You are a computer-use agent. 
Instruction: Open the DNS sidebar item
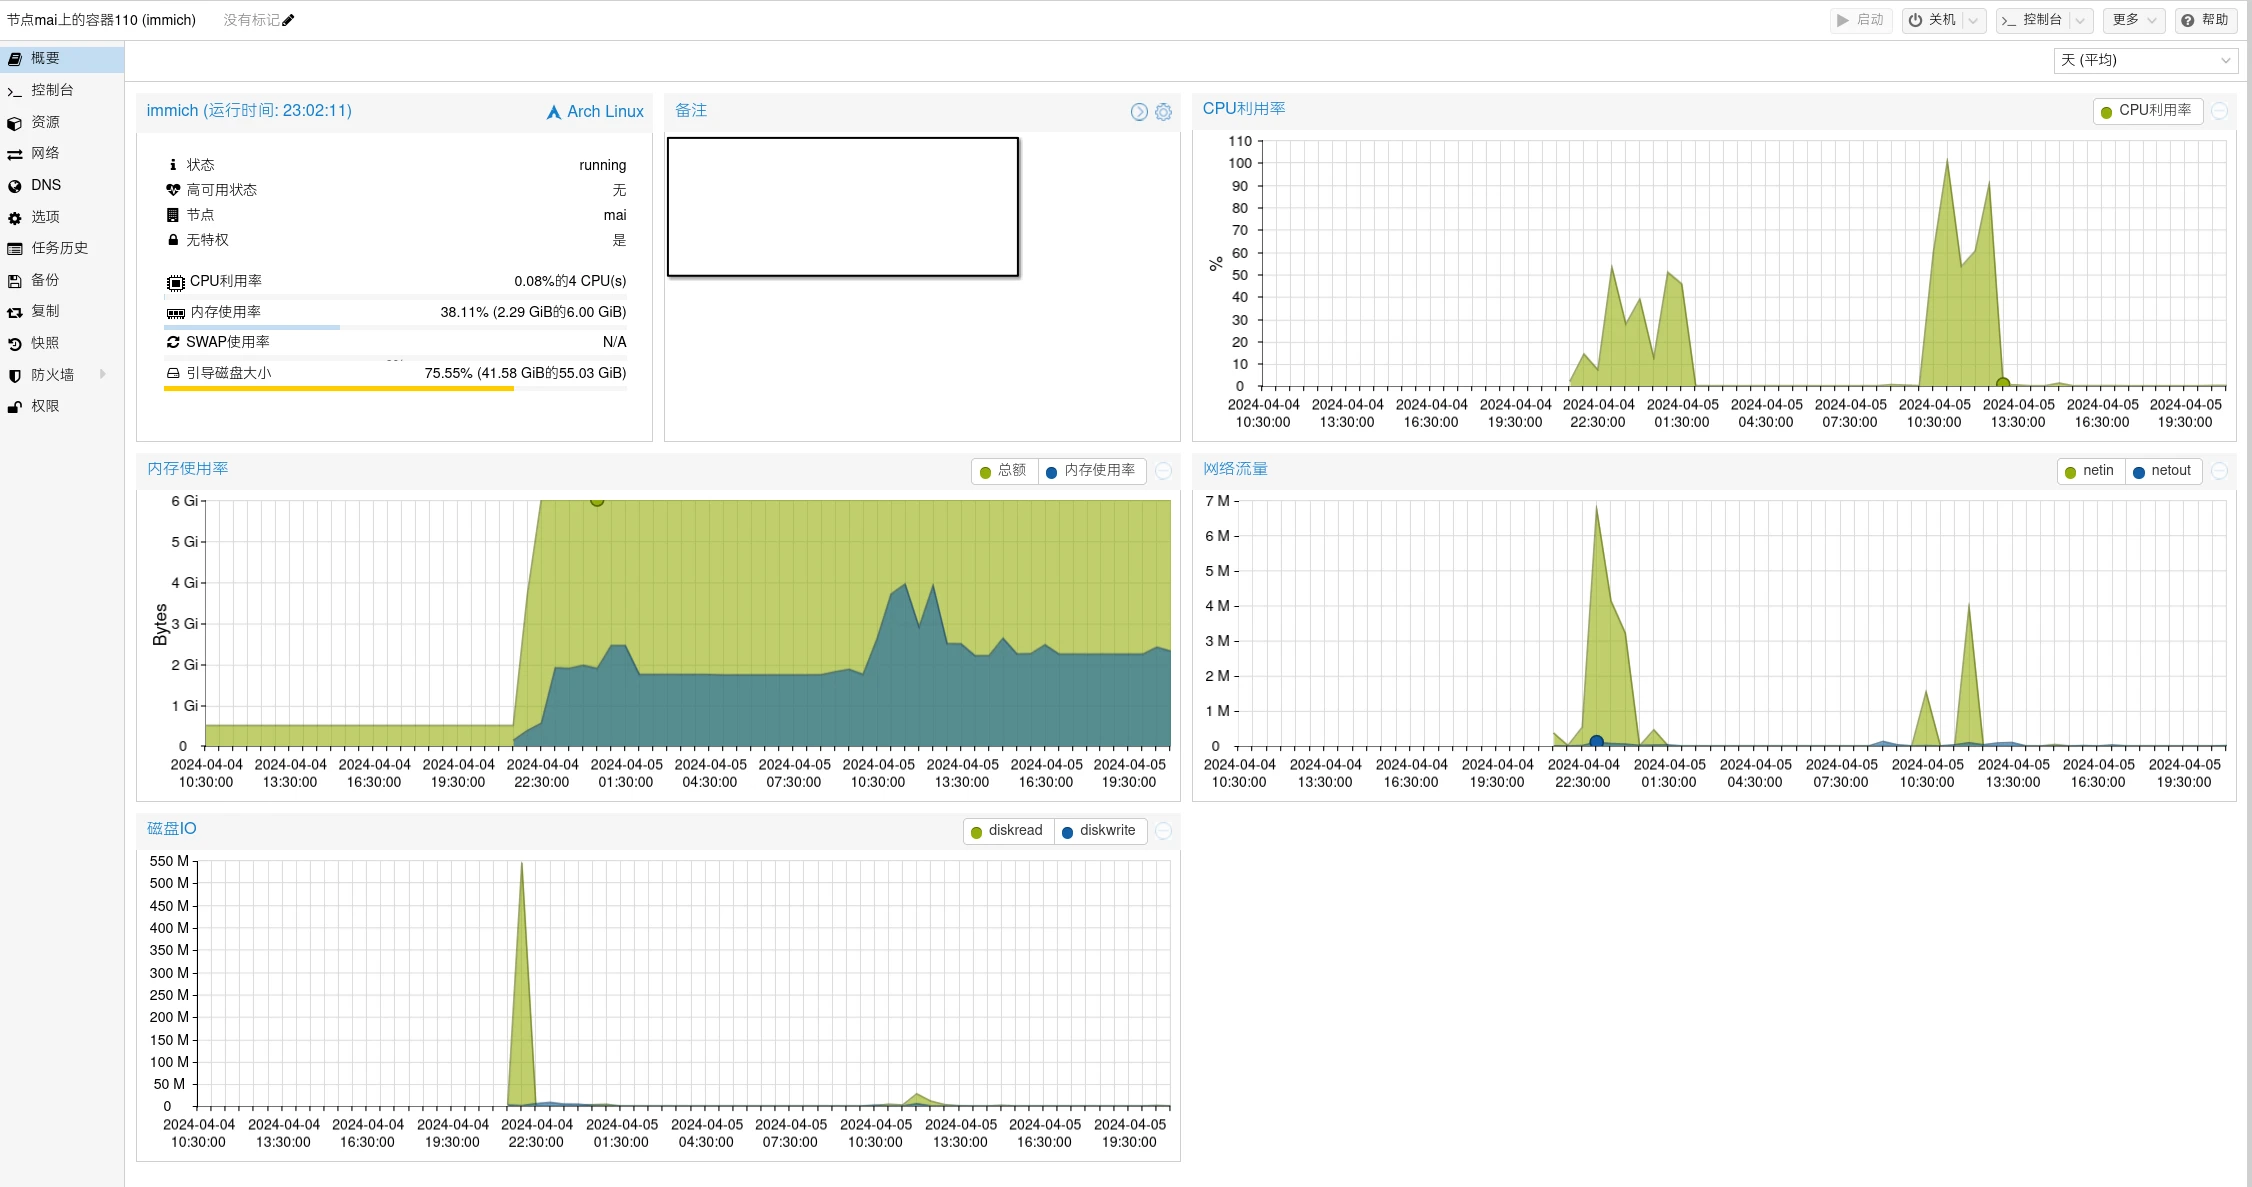pyautogui.click(x=62, y=185)
